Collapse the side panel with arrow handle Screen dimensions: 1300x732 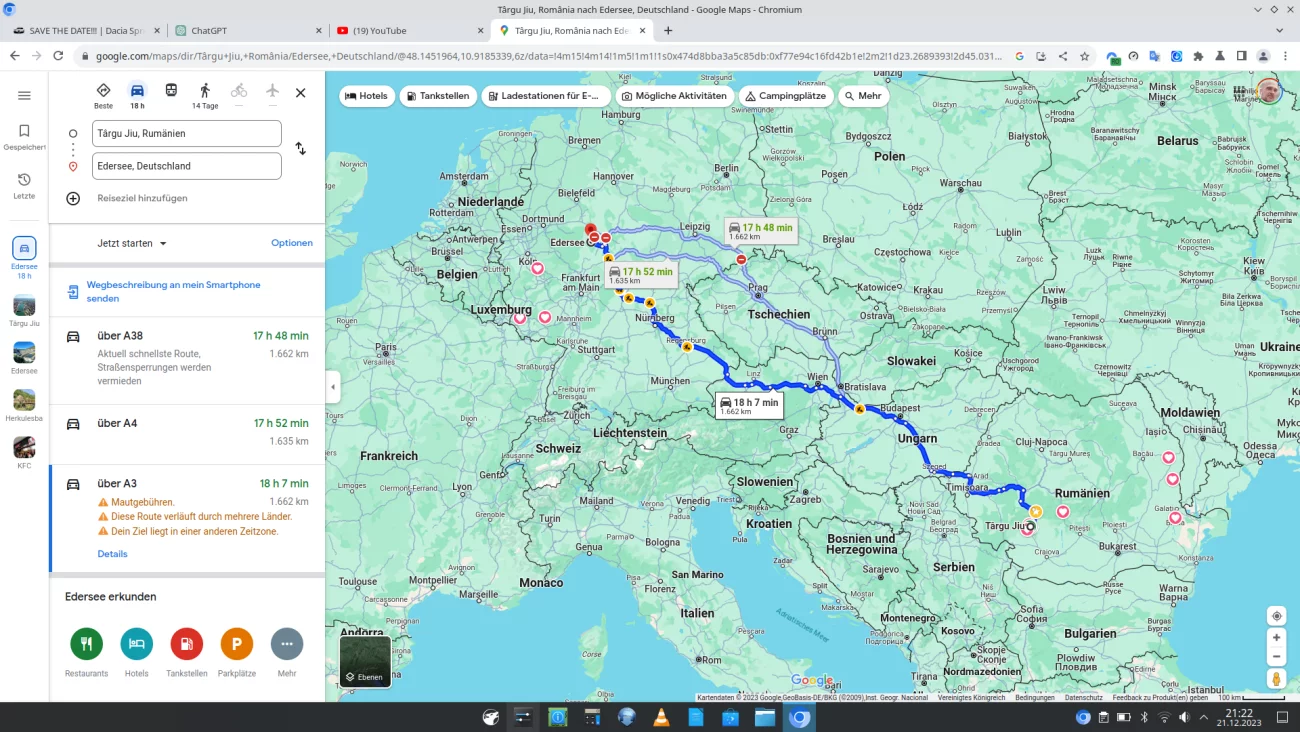click(333, 387)
